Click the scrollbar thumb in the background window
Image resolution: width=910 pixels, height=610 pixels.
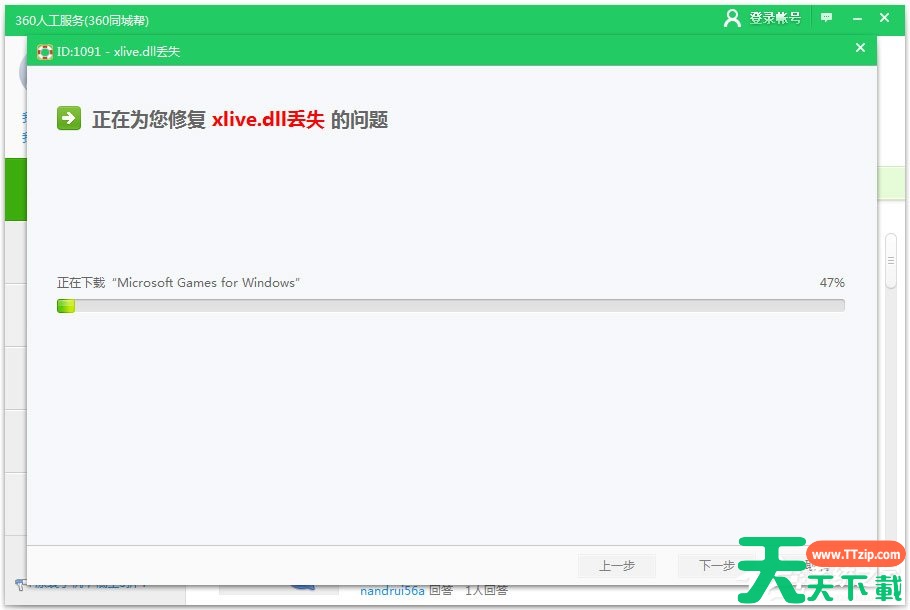point(891,261)
